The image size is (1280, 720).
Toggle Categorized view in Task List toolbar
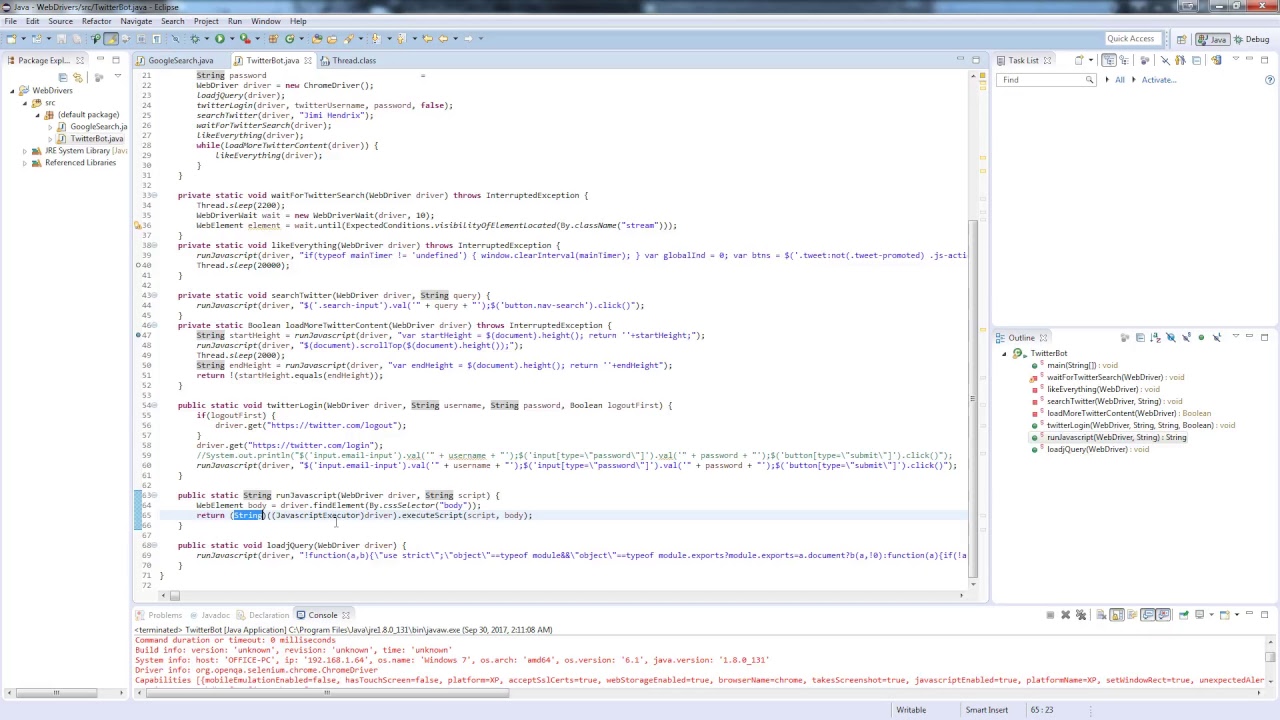click(x=1109, y=60)
